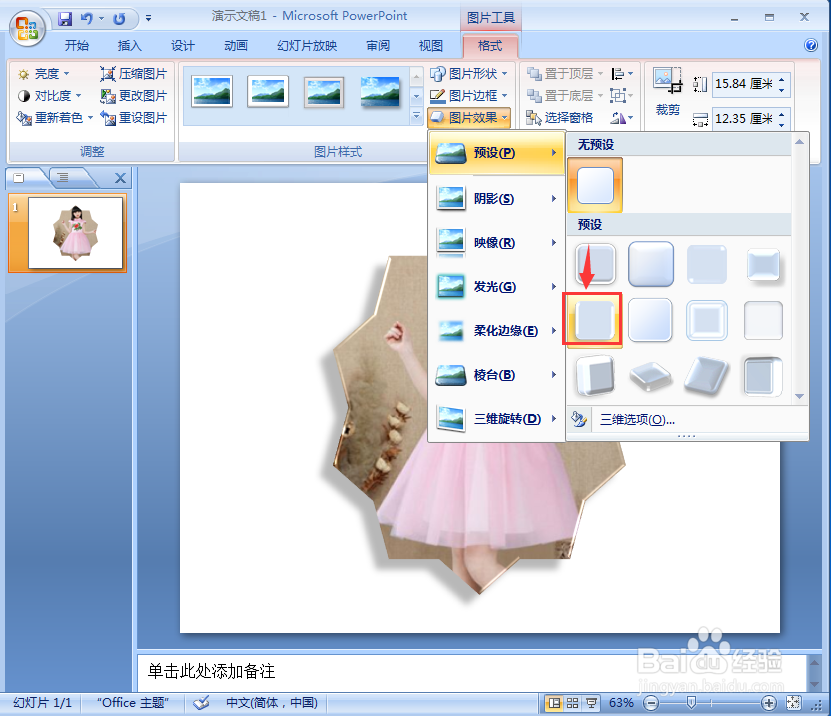Open the Brightness (亮度) dropdown
The image size is (831, 716).
43,74
